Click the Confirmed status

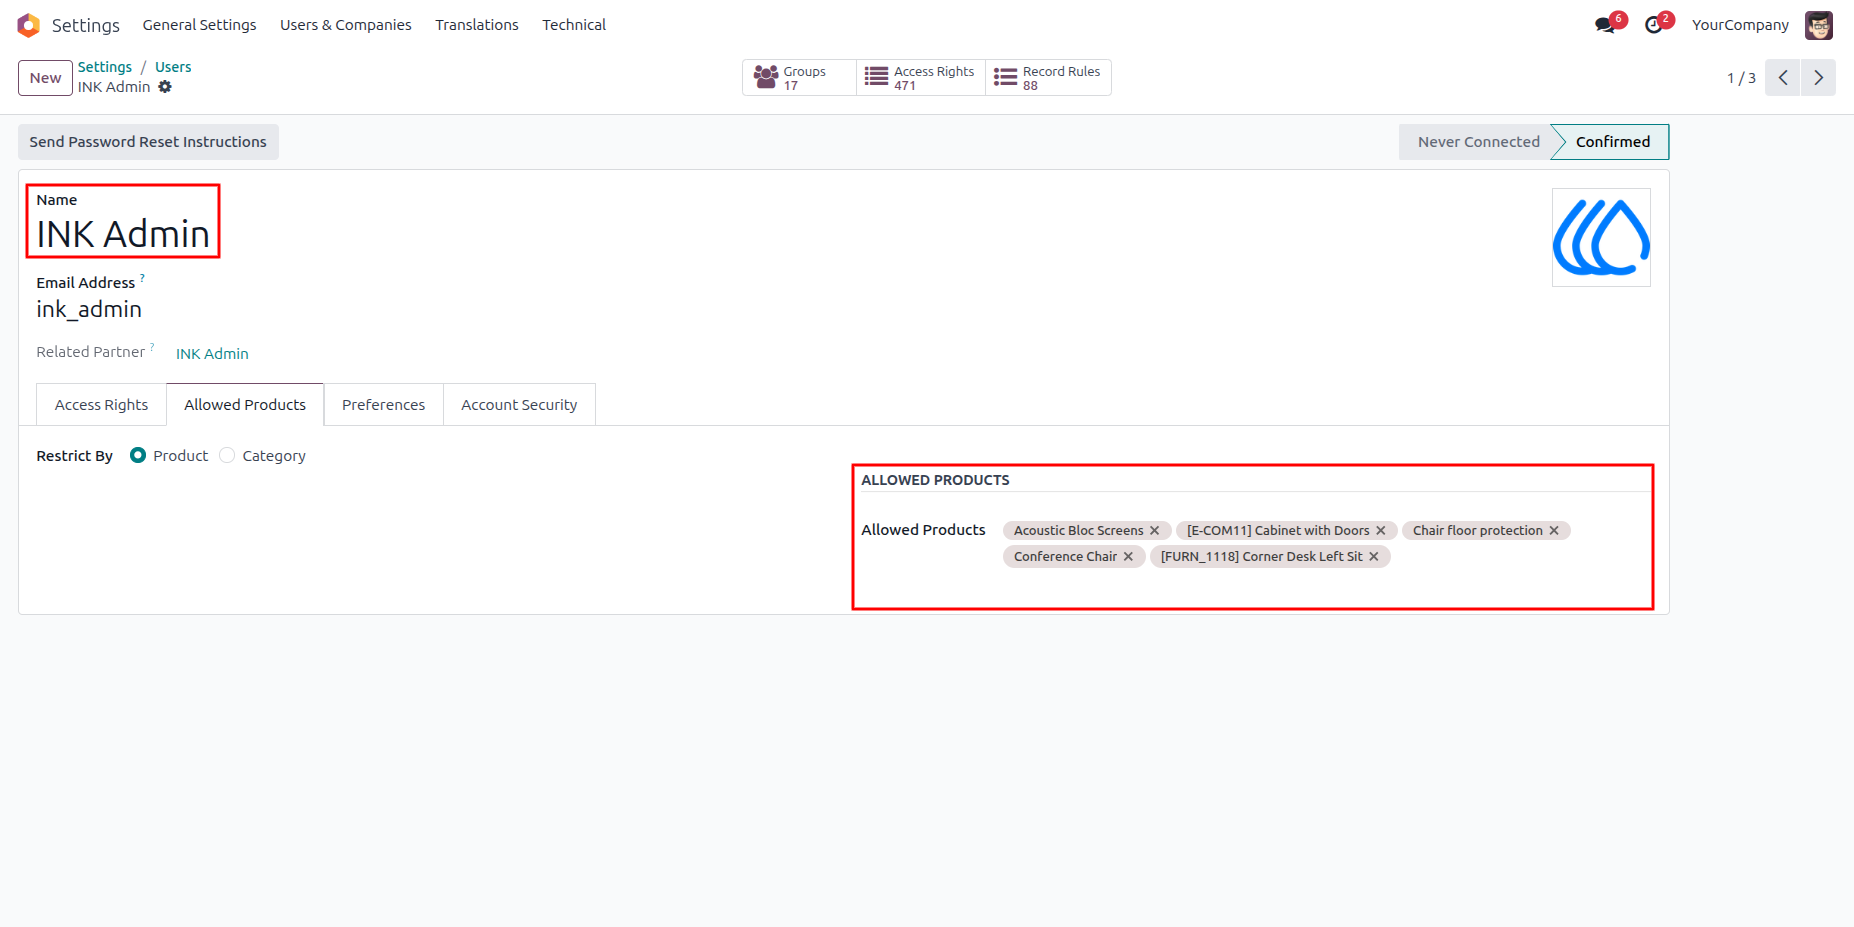coord(1612,142)
